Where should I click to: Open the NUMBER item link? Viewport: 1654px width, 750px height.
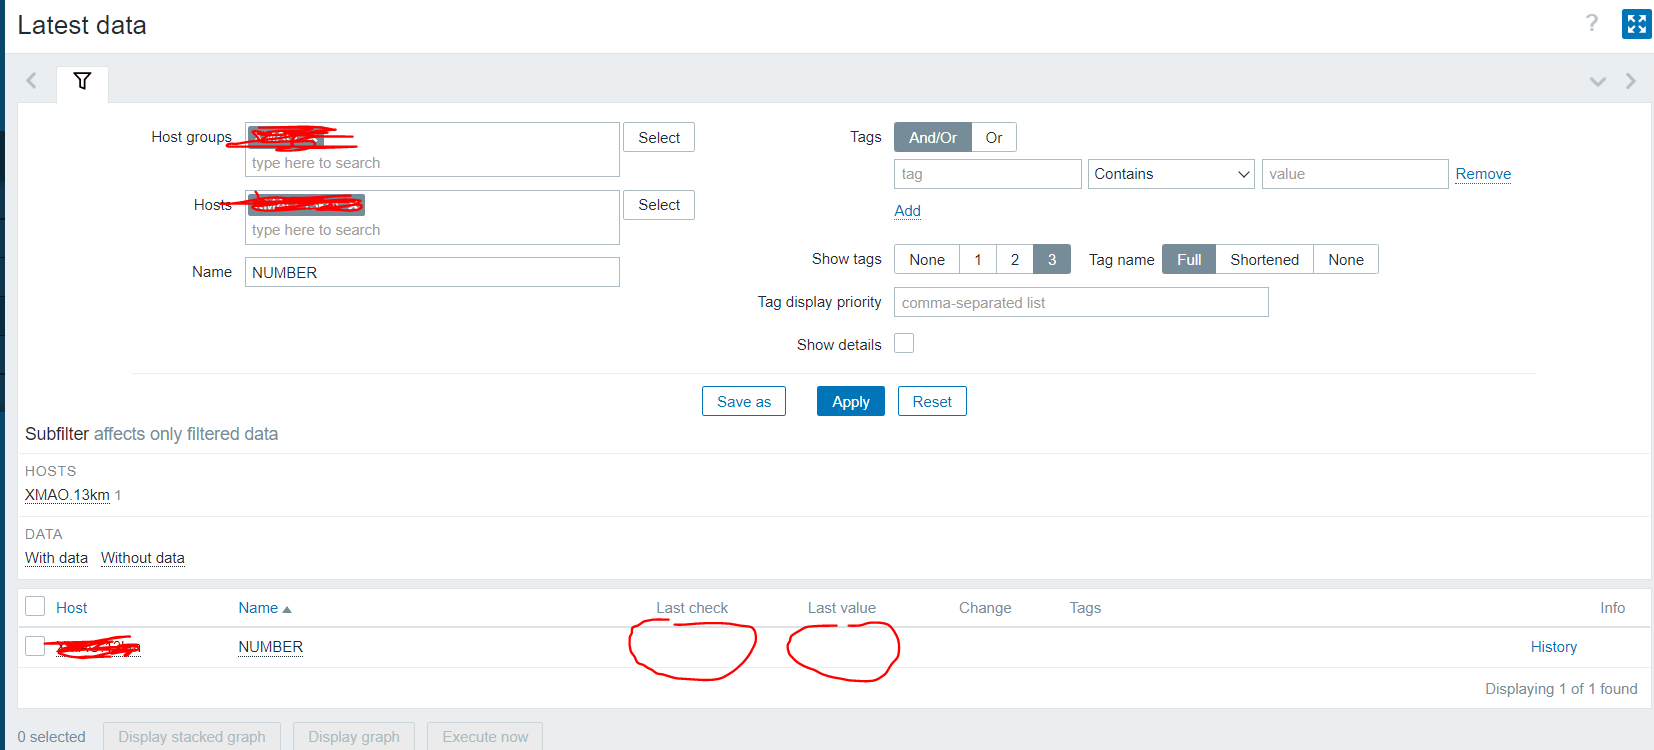pos(270,647)
